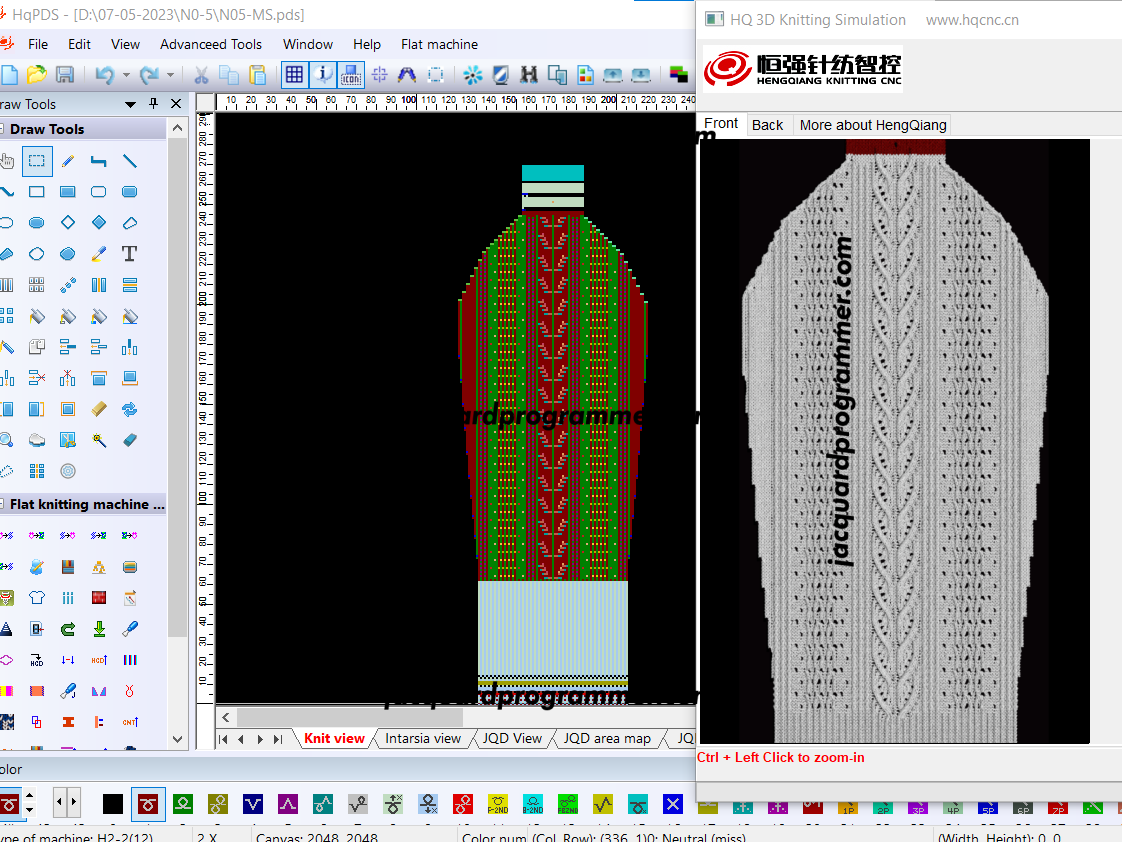This screenshot has height=842, width=1122.
Task: Choose the diagonal line tool
Action: [x=130, y=161]
